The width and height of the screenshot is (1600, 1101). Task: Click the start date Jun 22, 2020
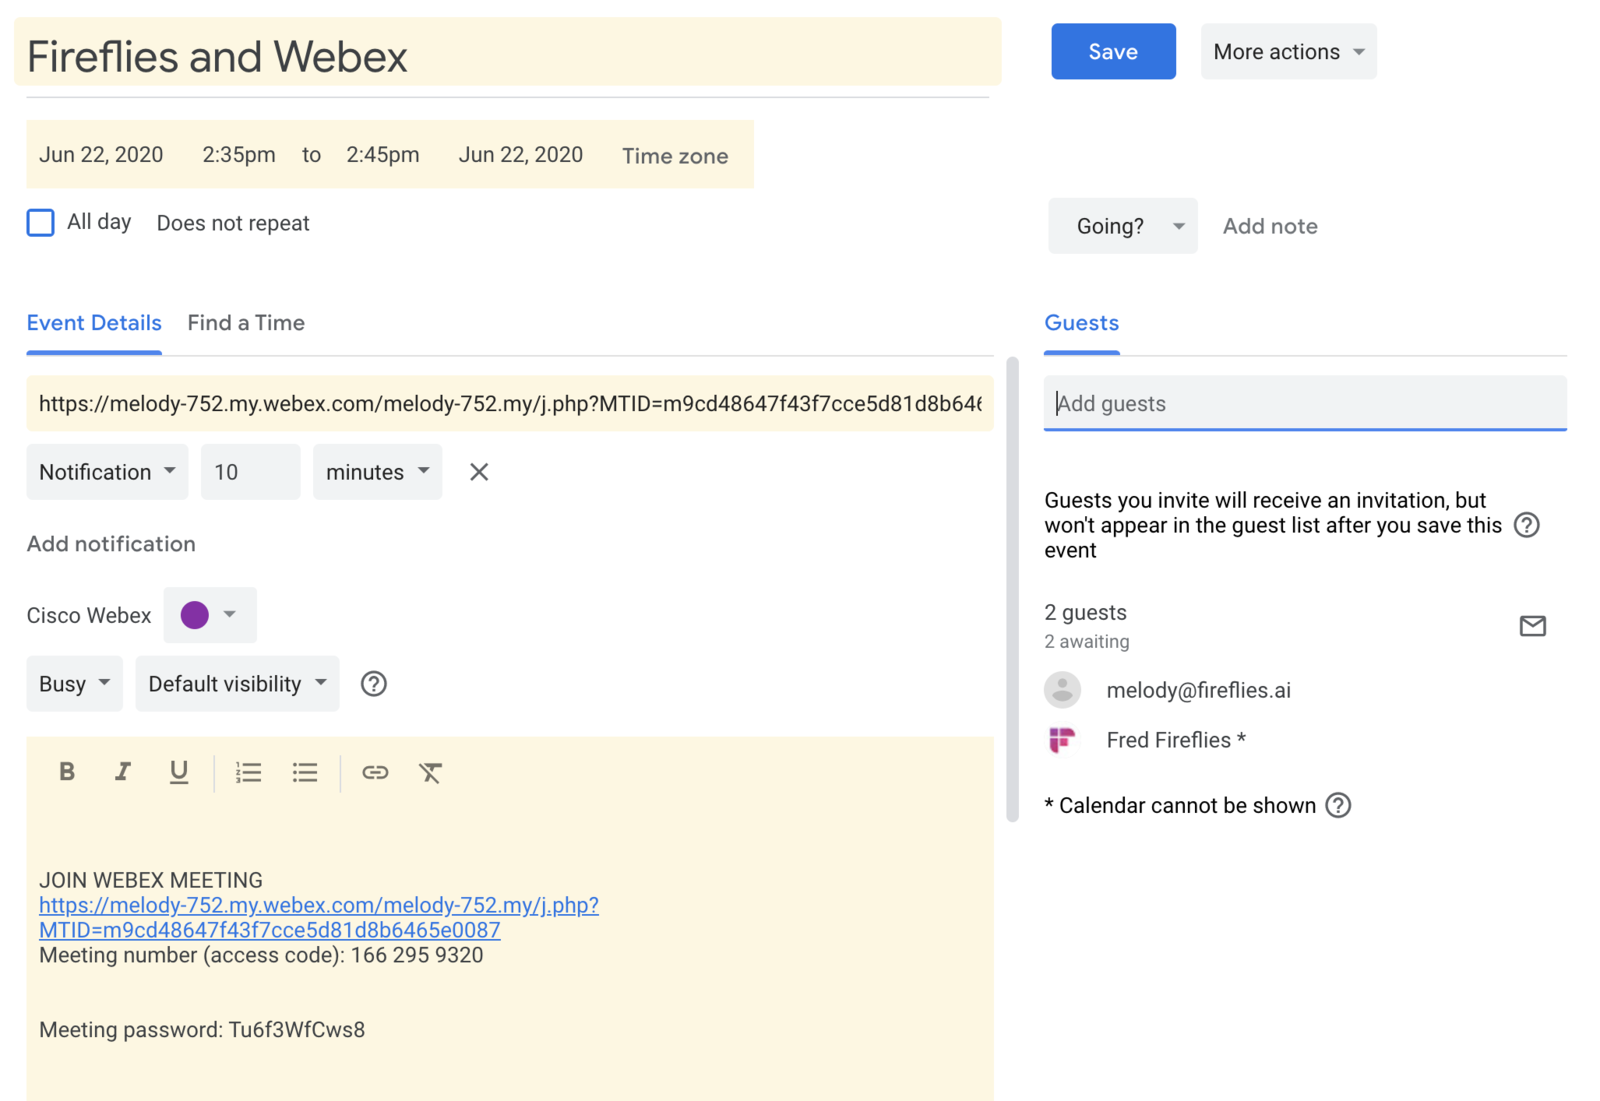[x=101, y=155]
